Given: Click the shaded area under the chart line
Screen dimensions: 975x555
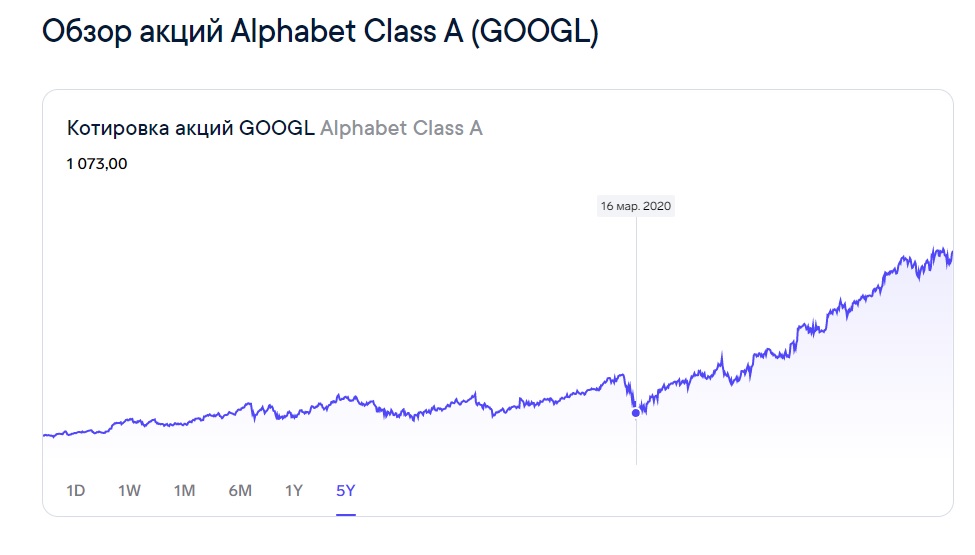Looking at the screenshot, I should coord(746,429).
